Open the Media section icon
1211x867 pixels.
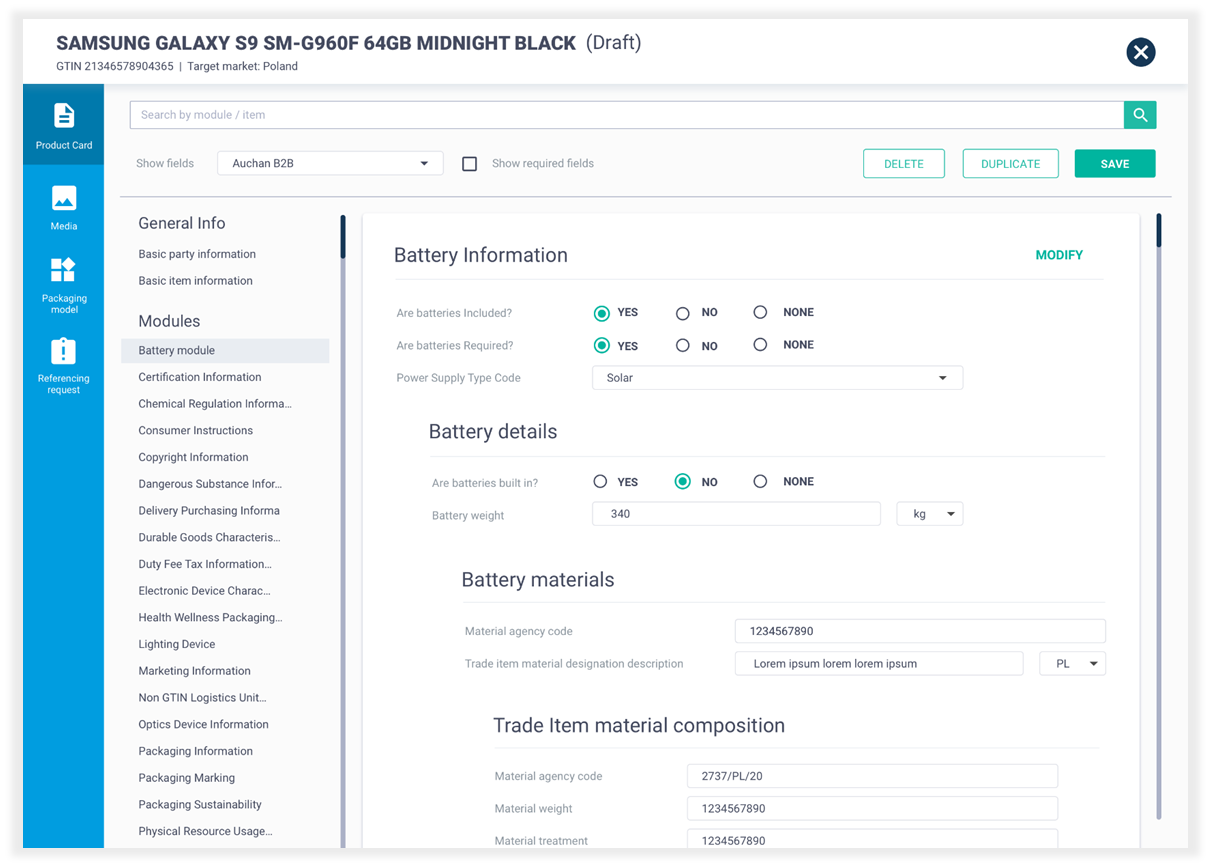coord(64,206)
